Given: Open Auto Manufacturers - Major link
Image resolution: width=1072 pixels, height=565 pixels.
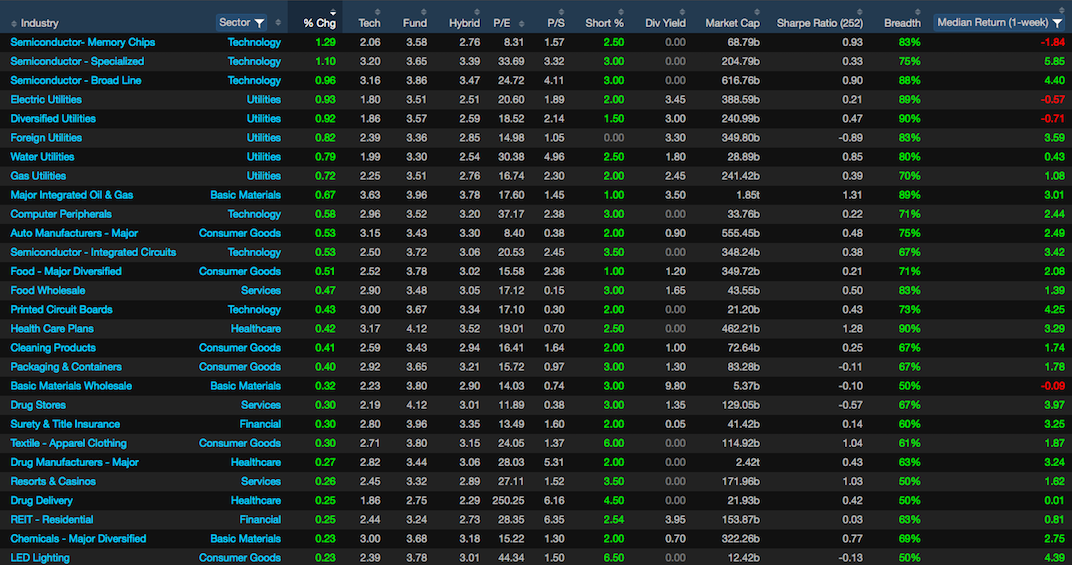Looking at the screenshot, I should coord(74,234).
